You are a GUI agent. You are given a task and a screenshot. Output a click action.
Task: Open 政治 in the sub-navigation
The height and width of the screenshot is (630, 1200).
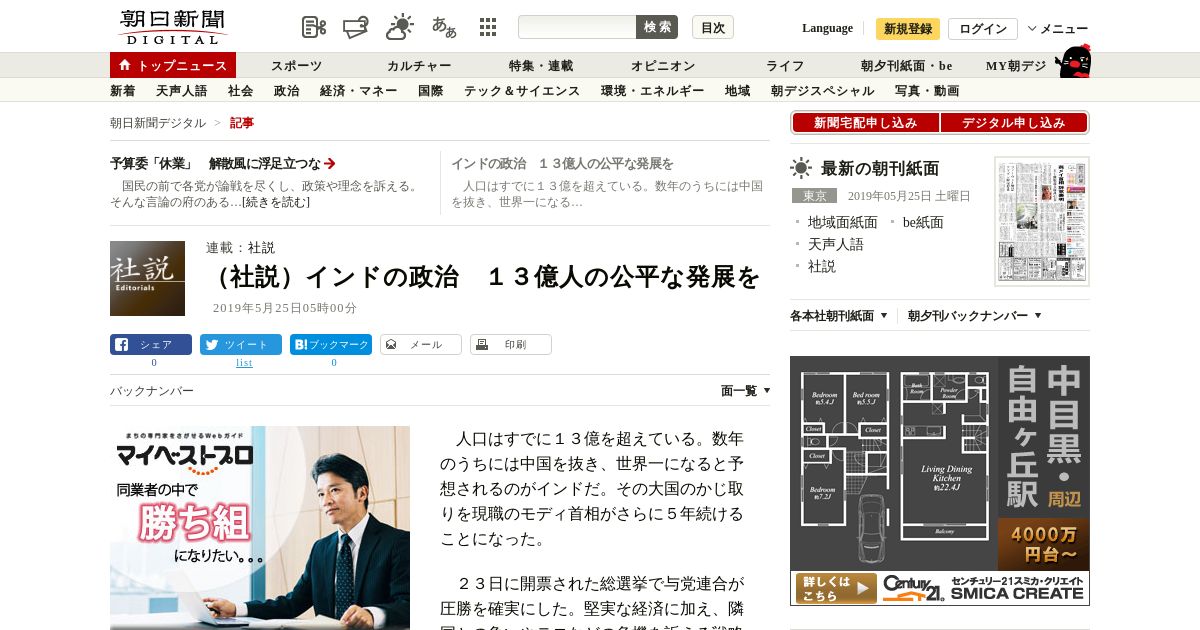287,91
